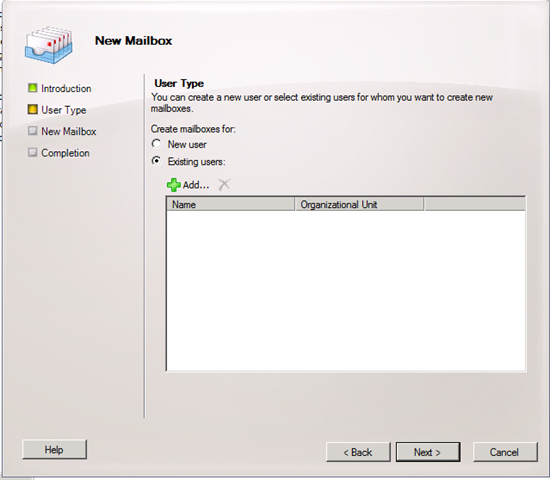Image resolution: width=550 pixels, height=480 pixels.
Task: Click the Next button
Action: tap(428, 452)
